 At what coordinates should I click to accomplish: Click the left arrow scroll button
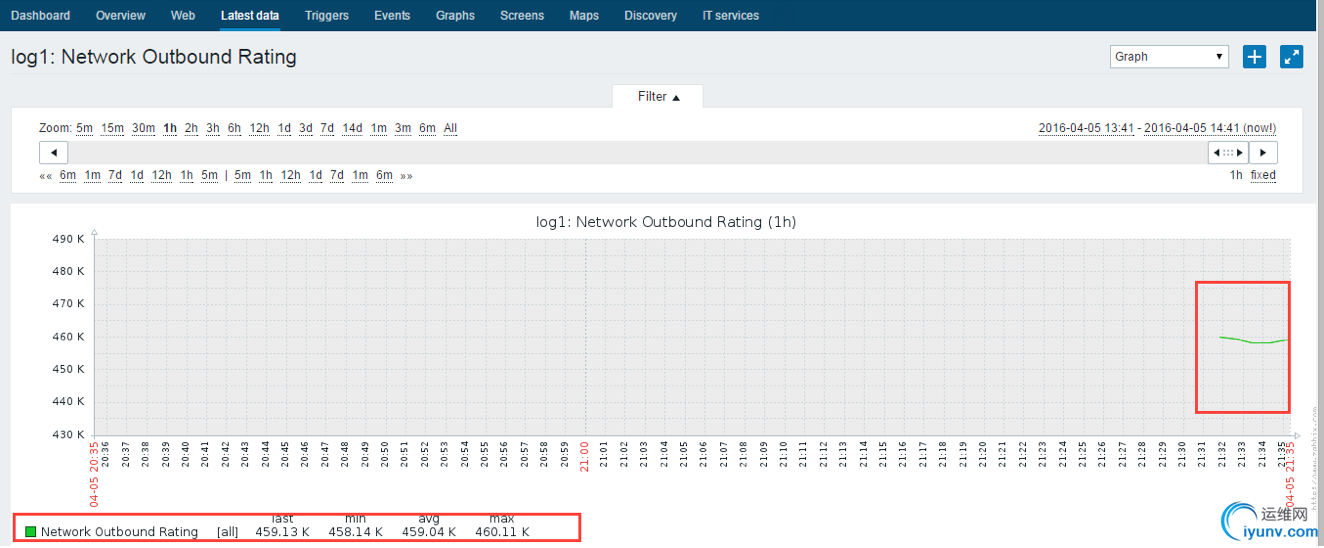[x=53, y=153]
